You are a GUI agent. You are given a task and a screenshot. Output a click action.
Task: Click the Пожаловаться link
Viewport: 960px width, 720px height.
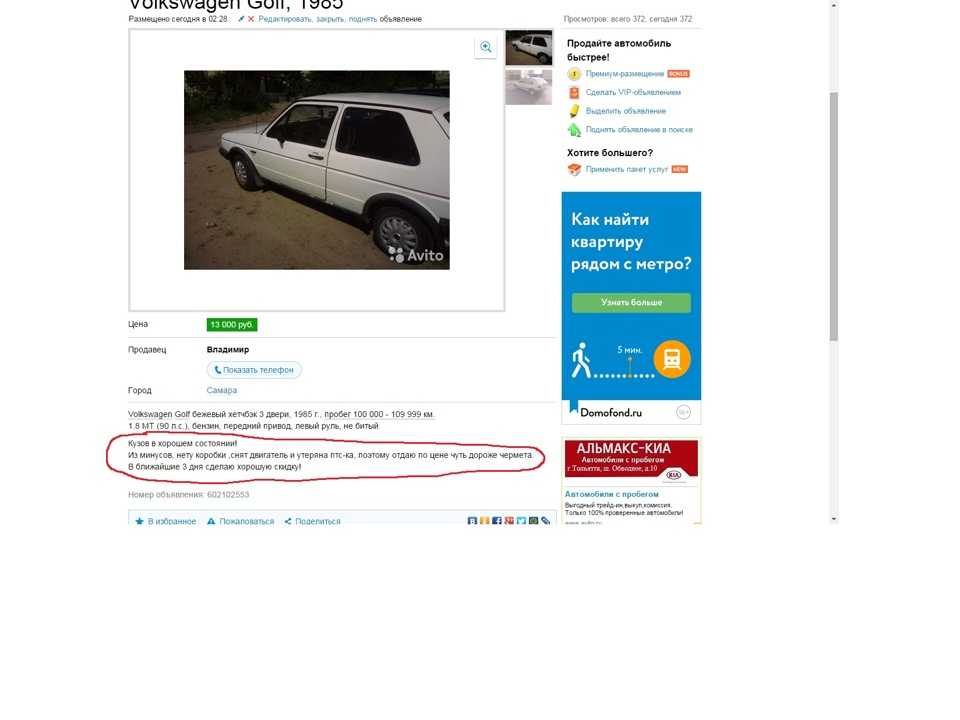pyautogui.click(x=247, y=521)
